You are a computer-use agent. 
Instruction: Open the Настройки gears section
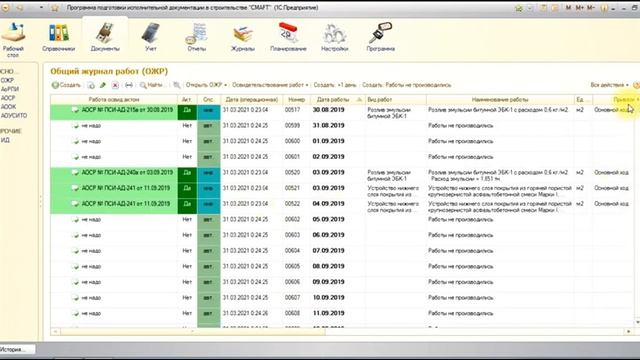coord(335,38)
